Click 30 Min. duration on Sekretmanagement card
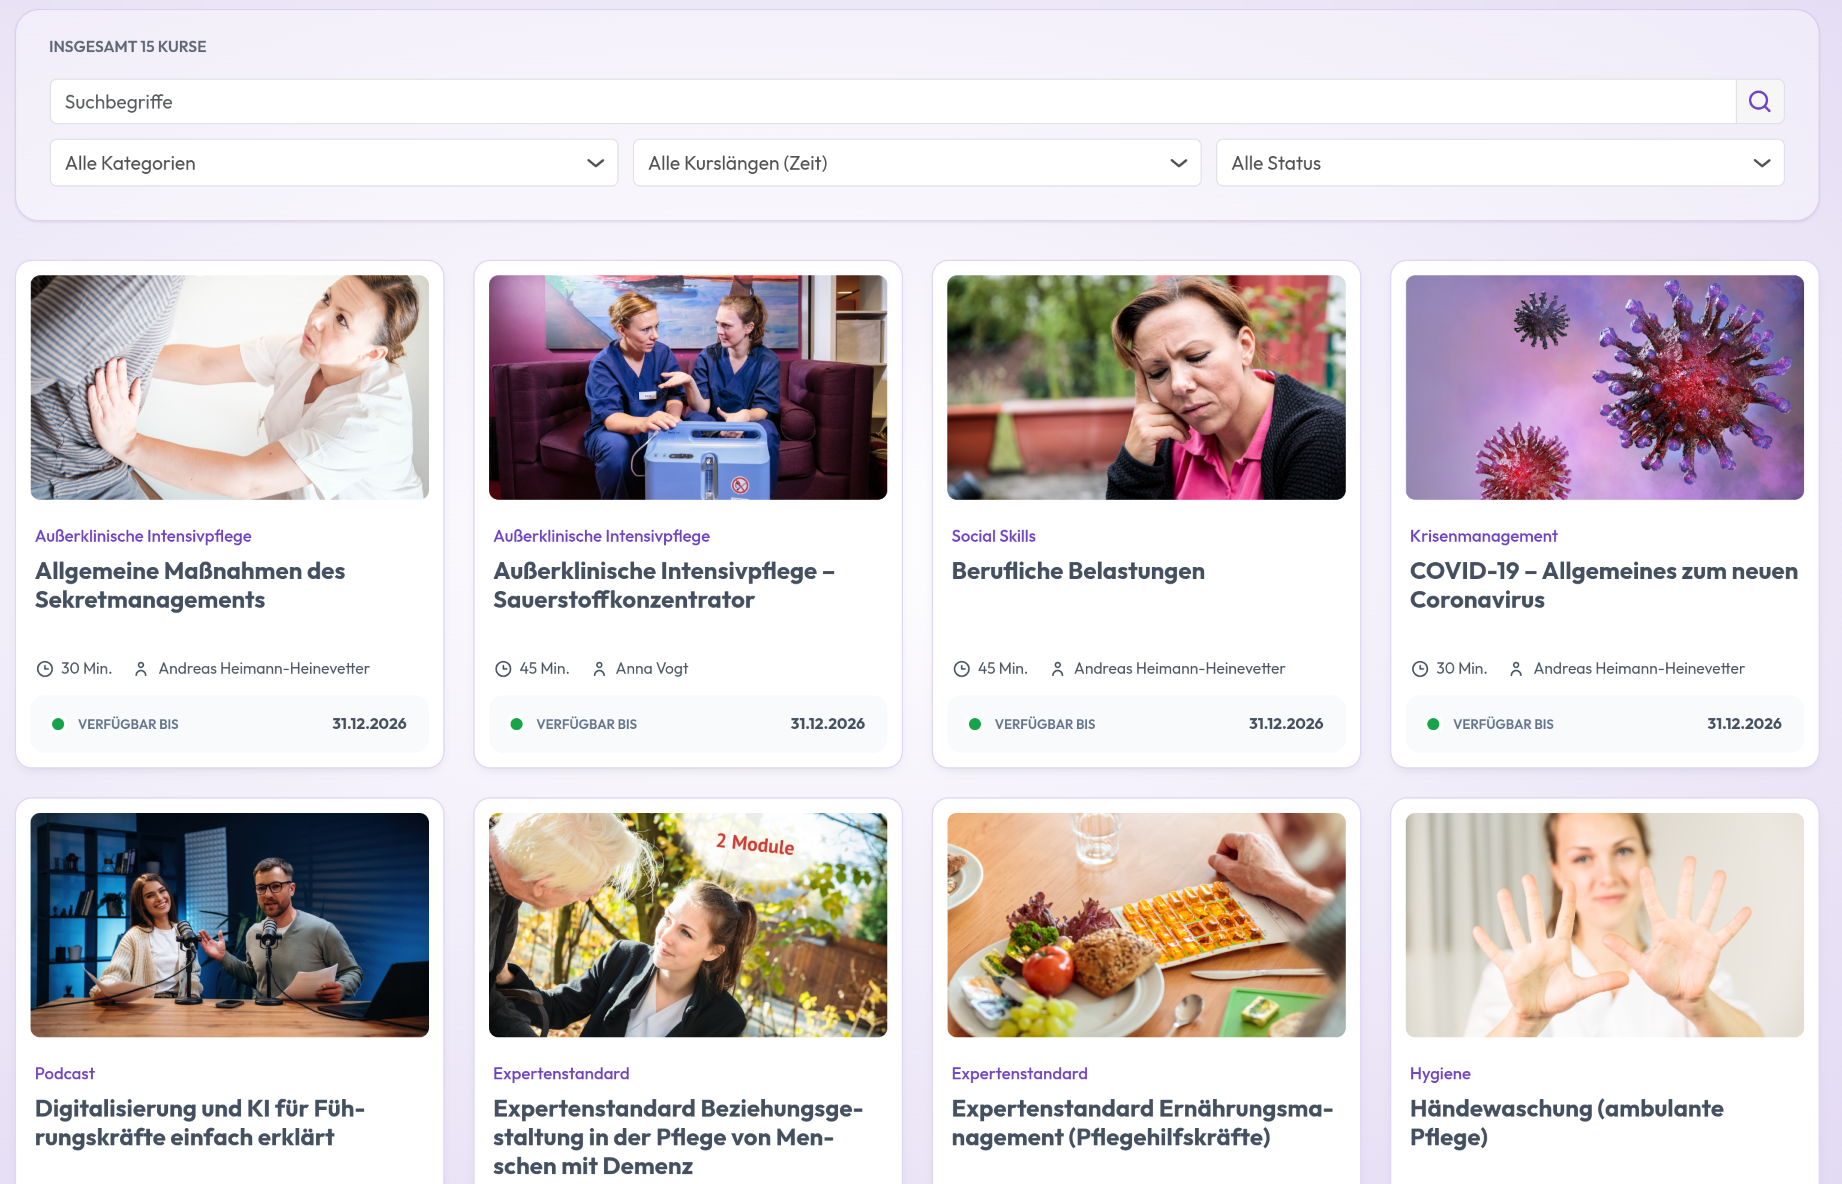 click(86, 668)
